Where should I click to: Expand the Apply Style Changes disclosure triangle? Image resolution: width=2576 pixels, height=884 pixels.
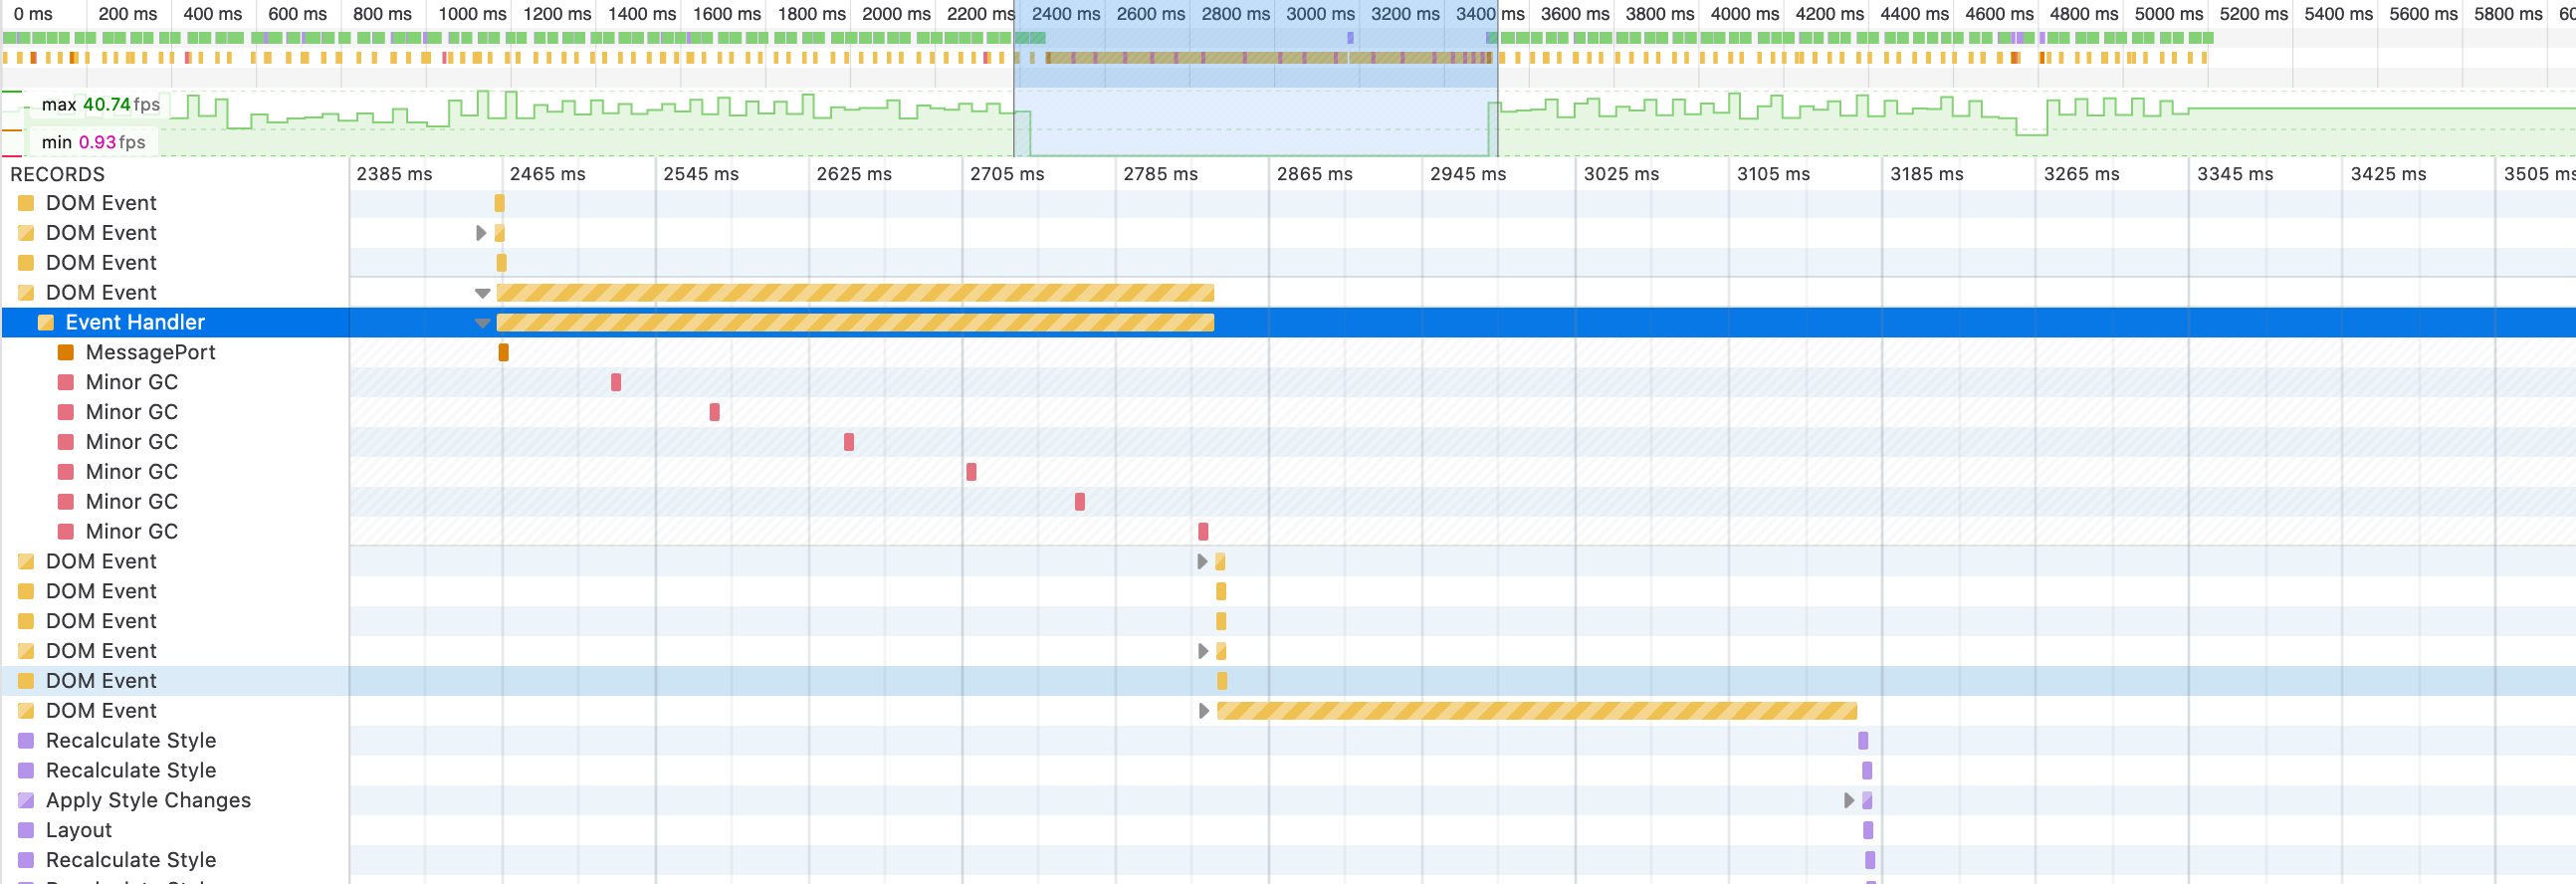pyautogui.click(x=1849, y=800)
